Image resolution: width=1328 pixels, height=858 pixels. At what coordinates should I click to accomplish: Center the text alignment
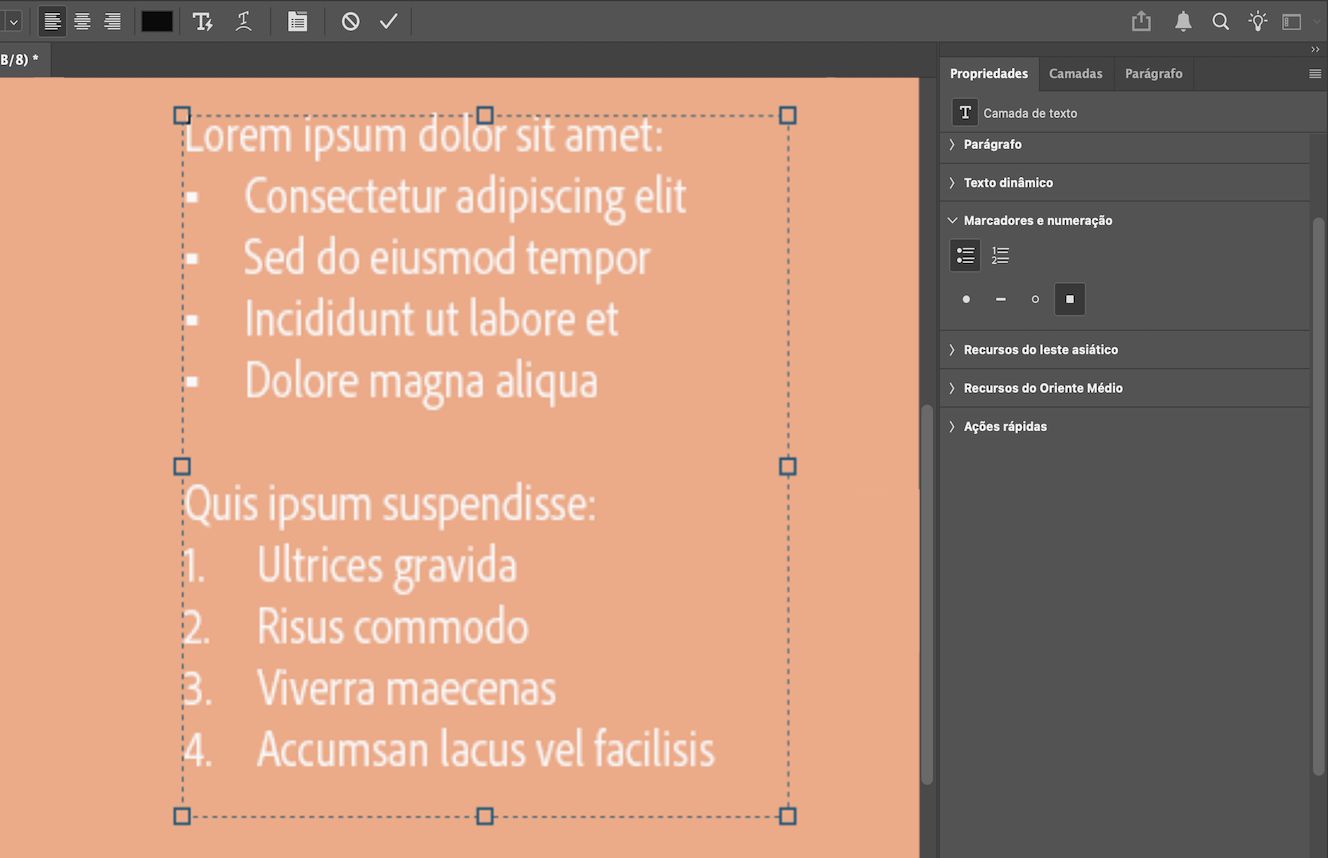(x=82, y=21)
